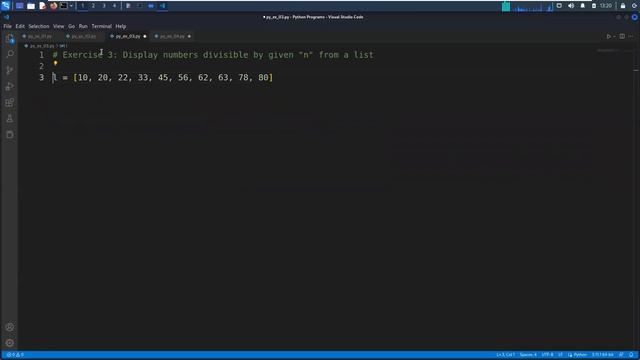Image resolution: width=640 pixels, height=360 pixels.
Task: Click the line 1 comment text
Action: pyautogui.click(x=213, y=55)
